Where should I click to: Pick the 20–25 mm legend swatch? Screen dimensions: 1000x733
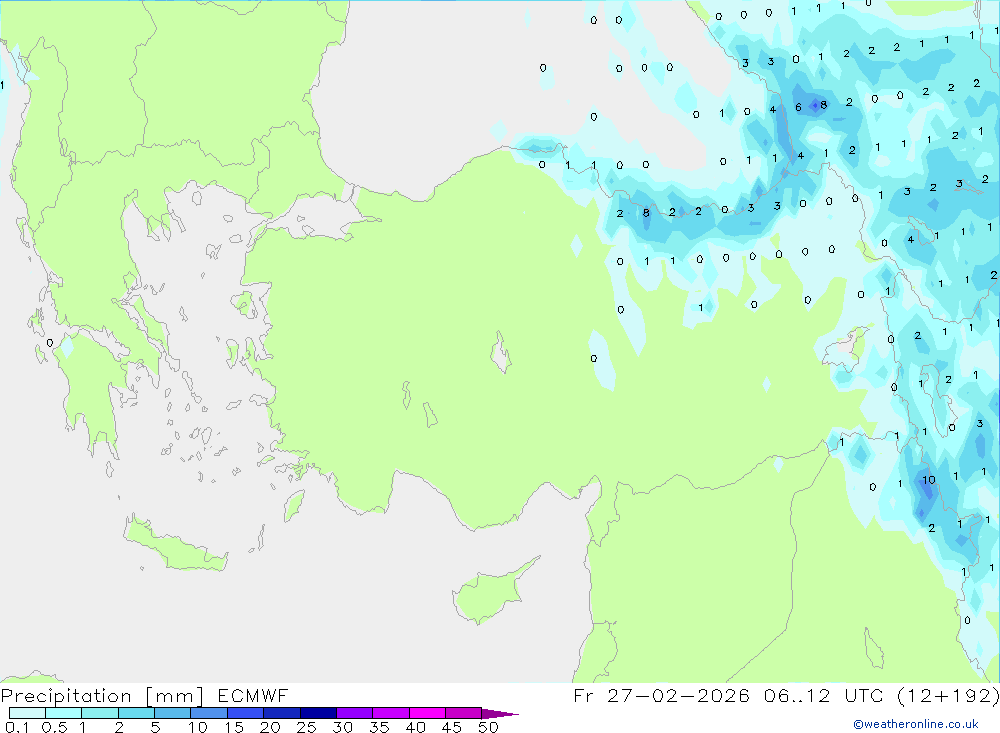(x=282, y=713)
